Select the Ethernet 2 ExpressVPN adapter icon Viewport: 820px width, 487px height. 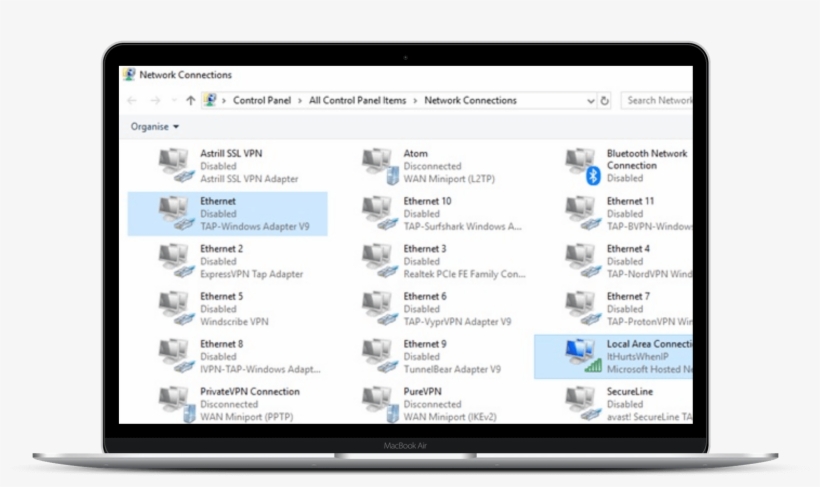pos(176,261)
